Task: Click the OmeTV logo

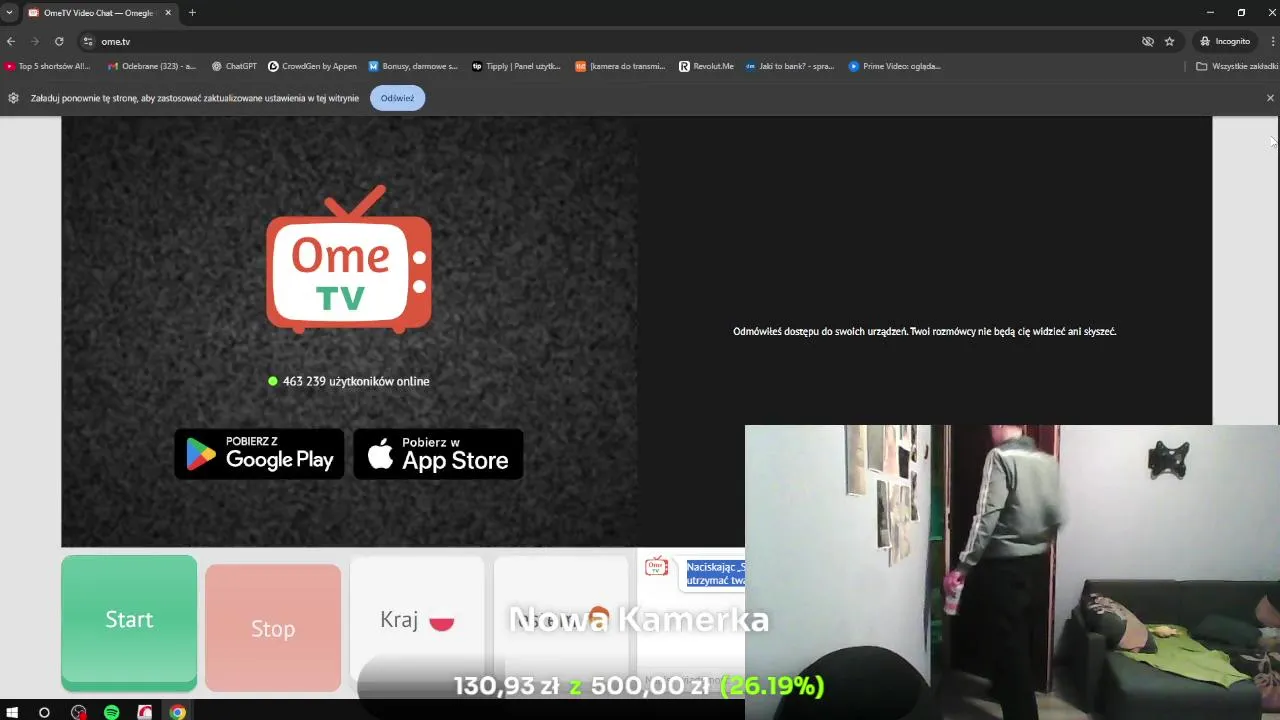Action: [349, 260]
